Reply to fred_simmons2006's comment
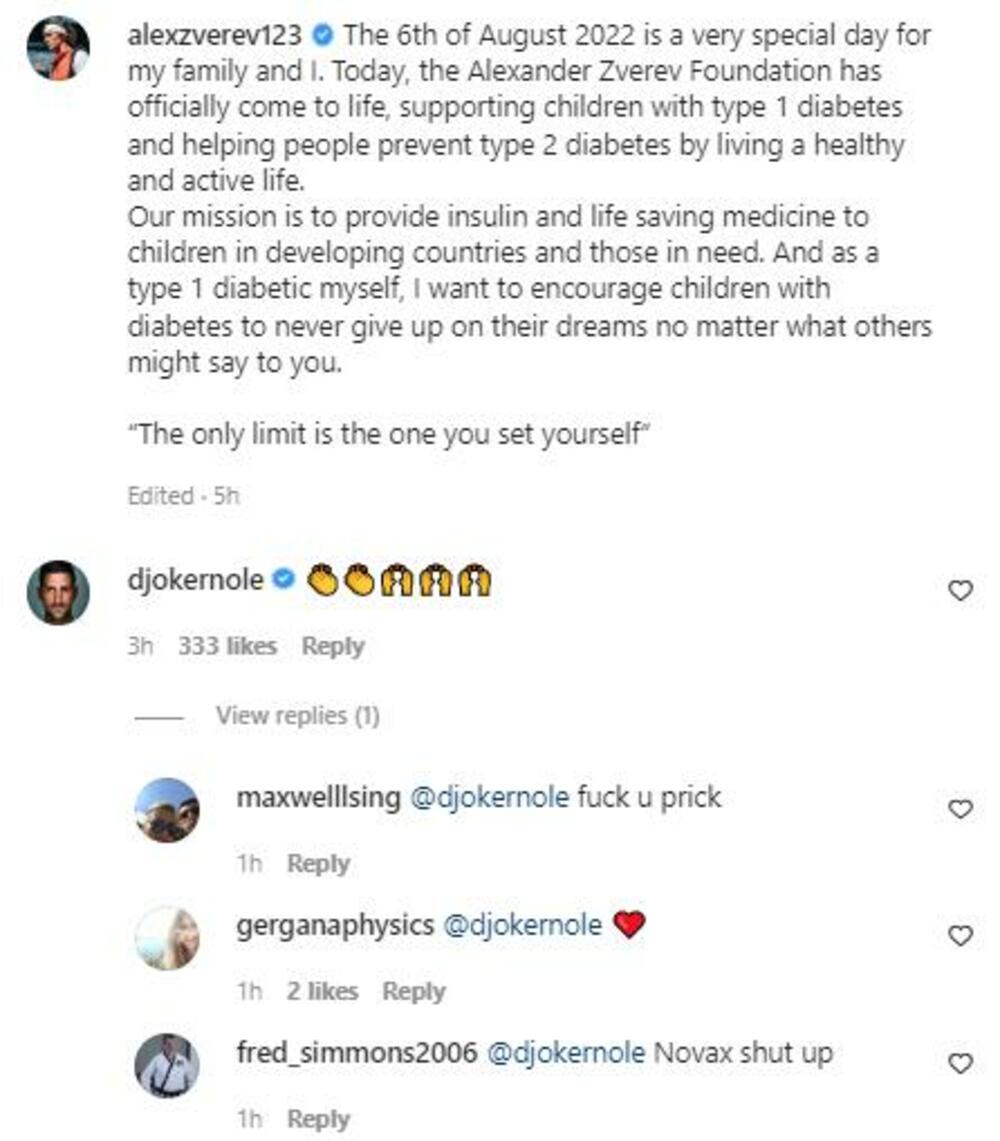Viewport: 1000px width, 1141px height. (x=317, y=1119)
